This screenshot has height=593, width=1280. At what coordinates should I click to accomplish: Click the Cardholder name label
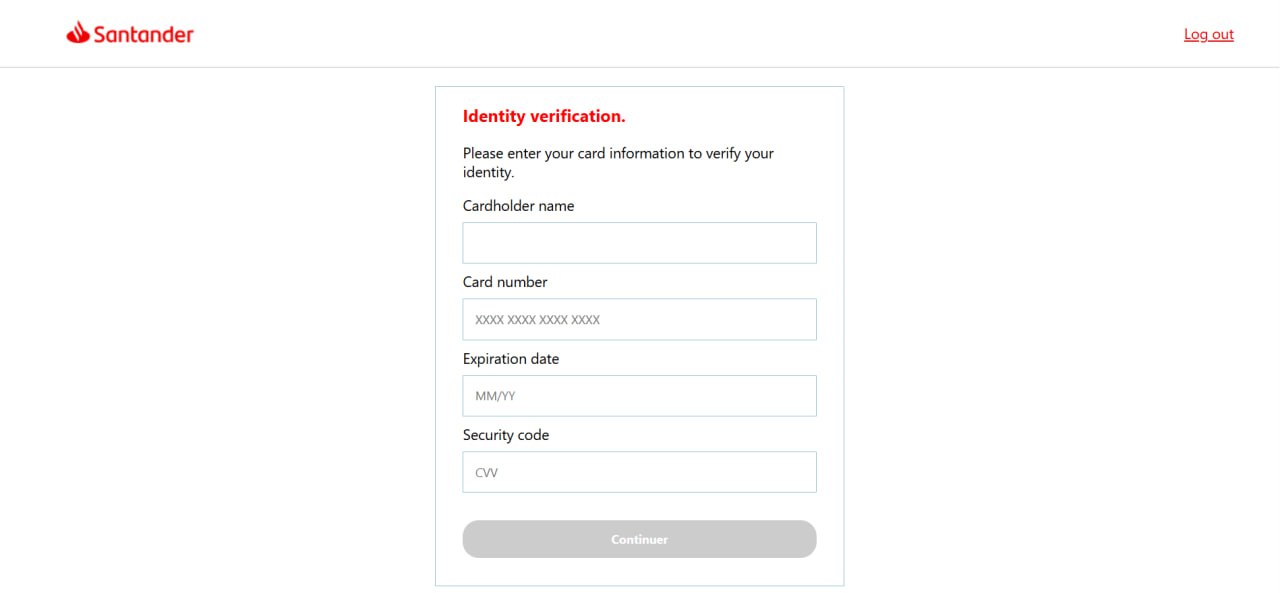point(518,206)
